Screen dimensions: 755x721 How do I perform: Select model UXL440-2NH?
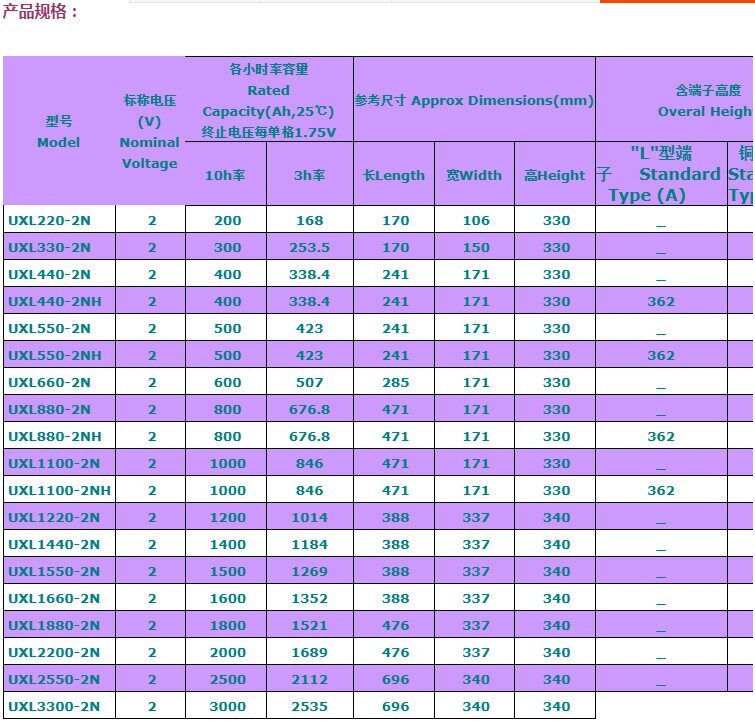(x=55, y=302)
